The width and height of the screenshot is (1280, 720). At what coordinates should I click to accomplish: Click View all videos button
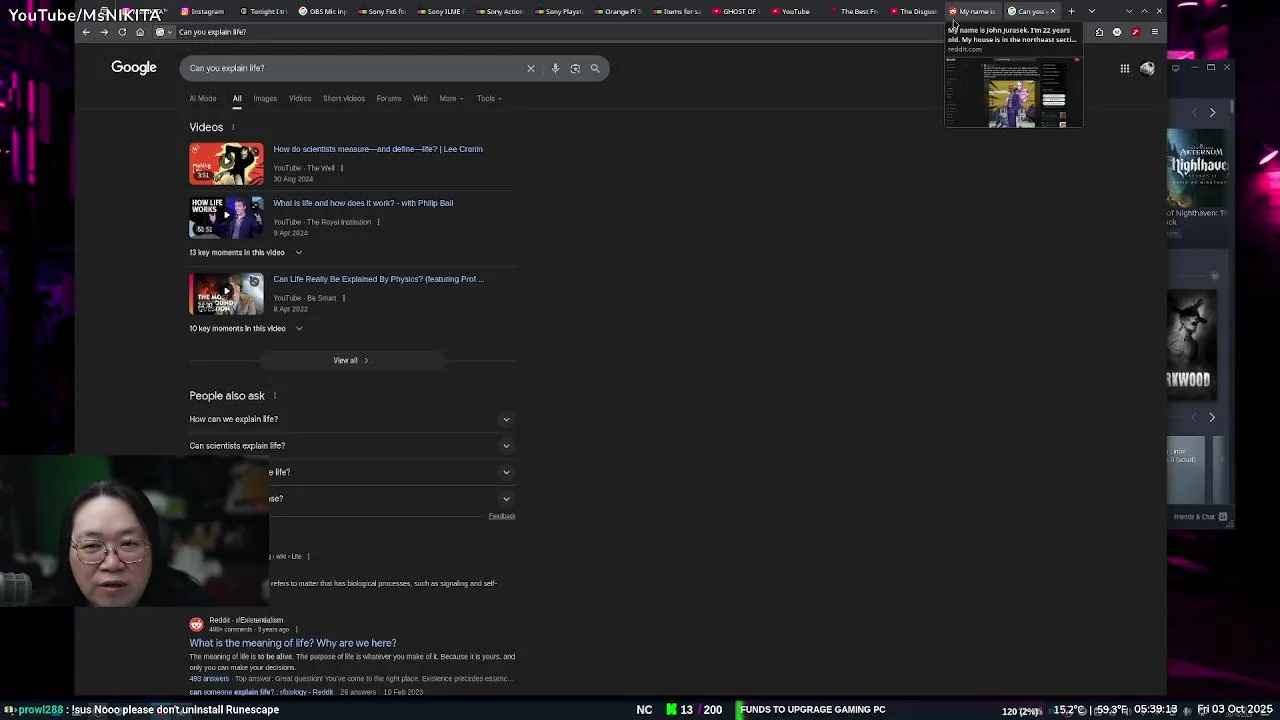(351, 360)
